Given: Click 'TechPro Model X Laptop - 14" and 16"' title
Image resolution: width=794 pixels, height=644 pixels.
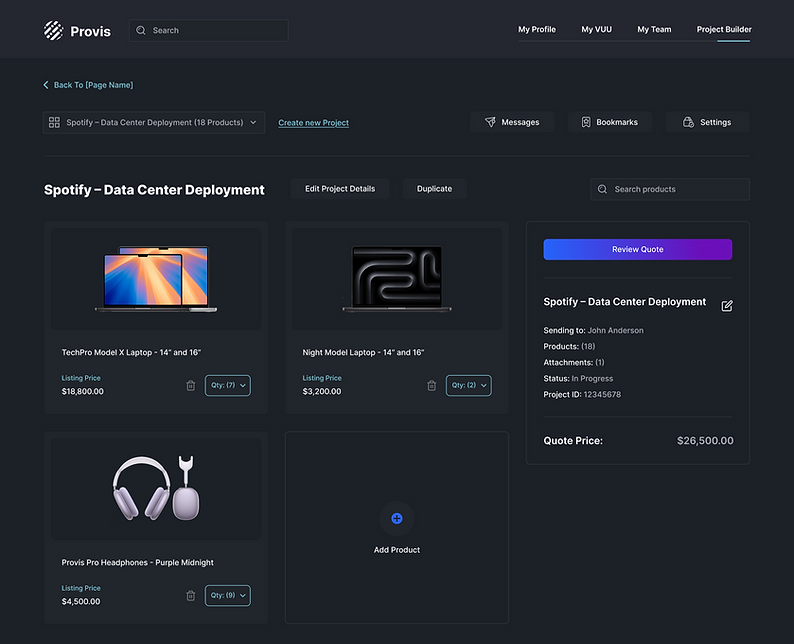Looking at the screenshot, I should [131, 352].
